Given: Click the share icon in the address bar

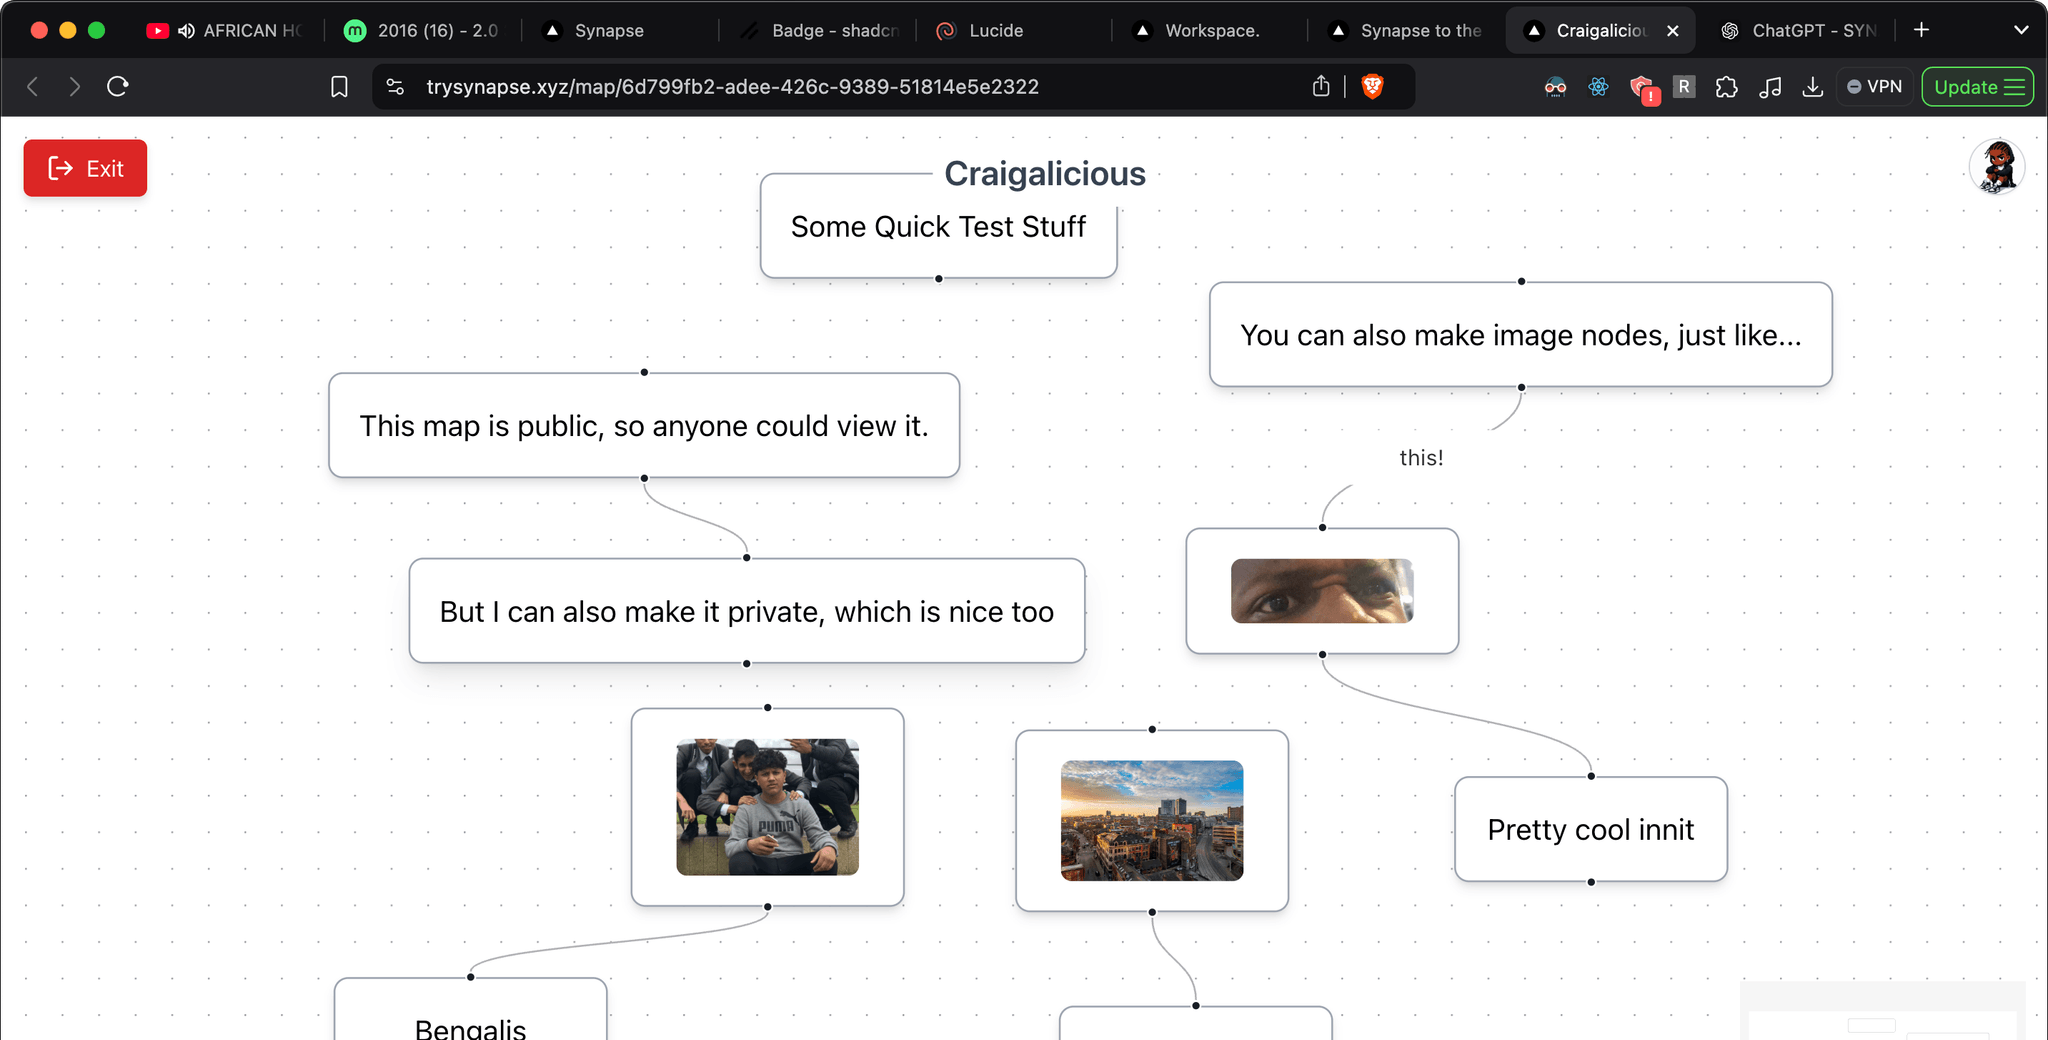Looking at the screenshot, I should pos(1321,87).
